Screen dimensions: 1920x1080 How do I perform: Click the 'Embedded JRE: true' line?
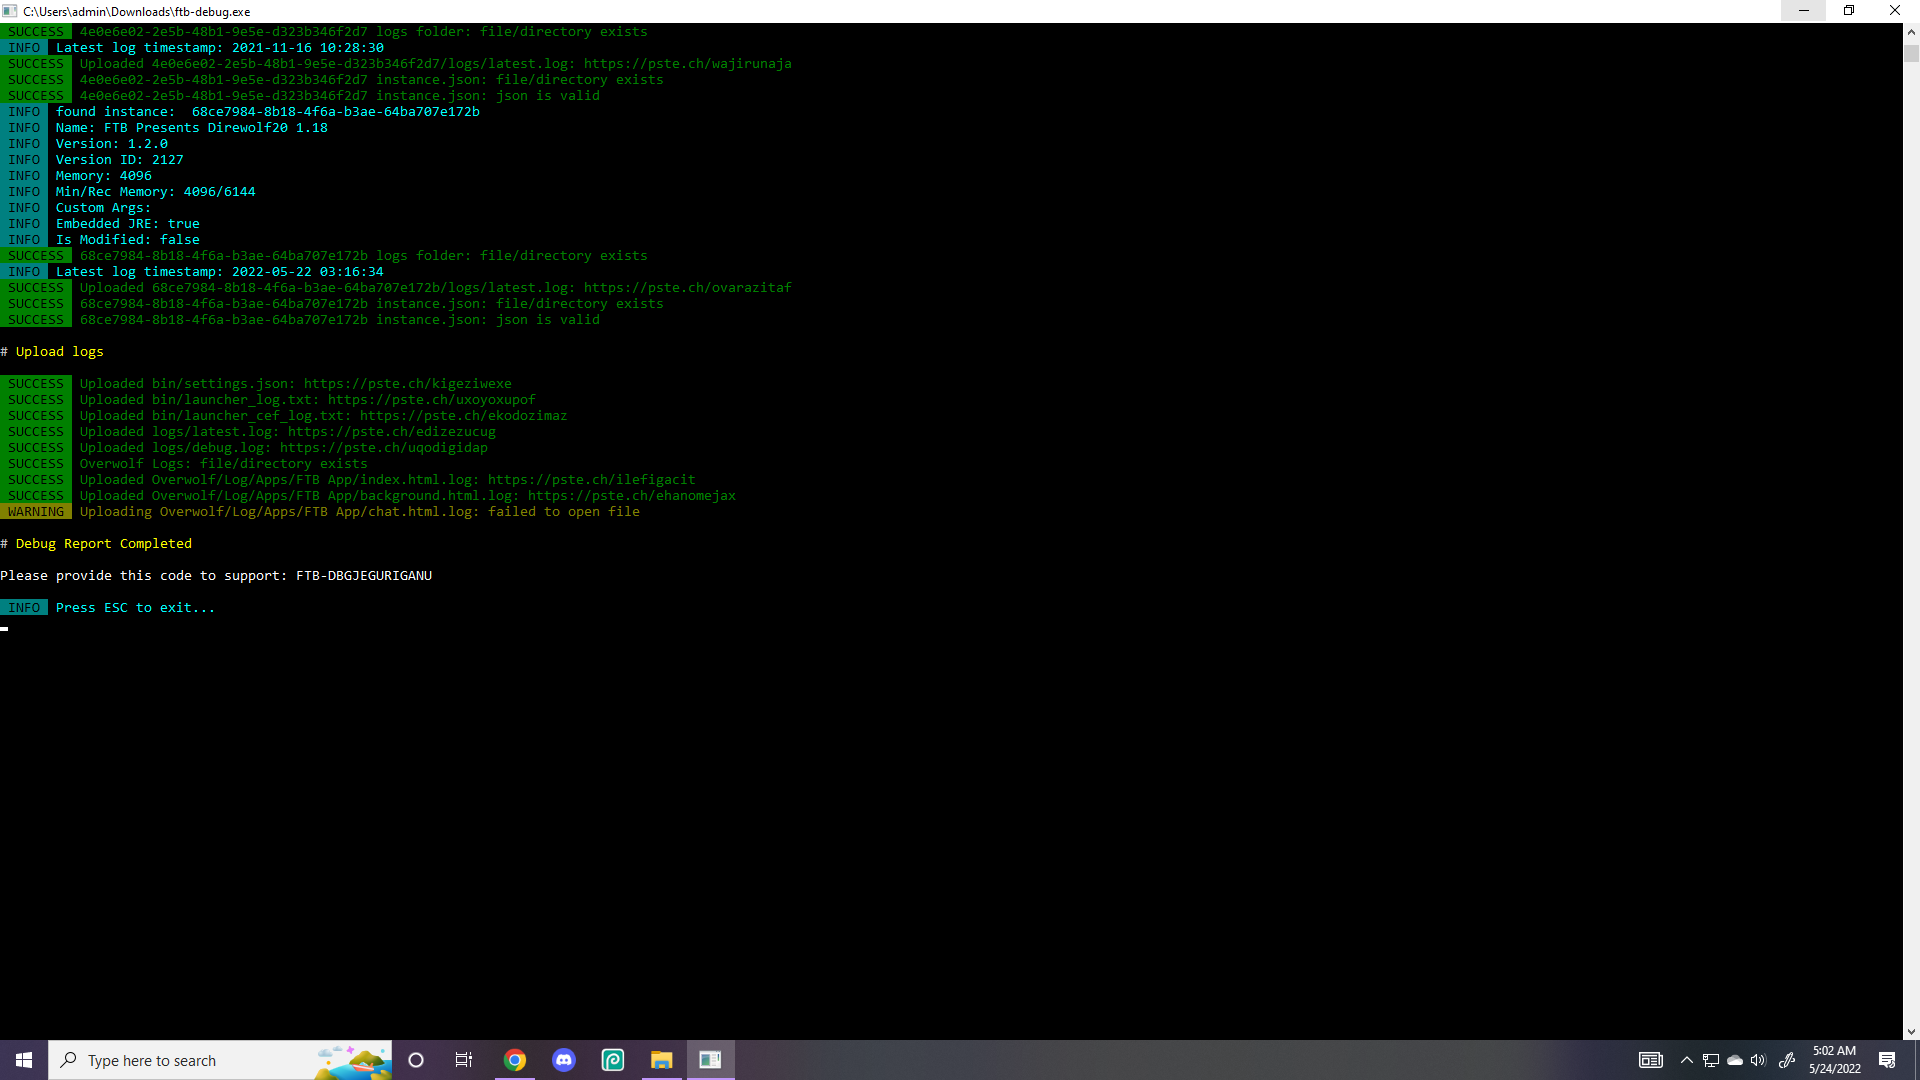tap(128, 224)
